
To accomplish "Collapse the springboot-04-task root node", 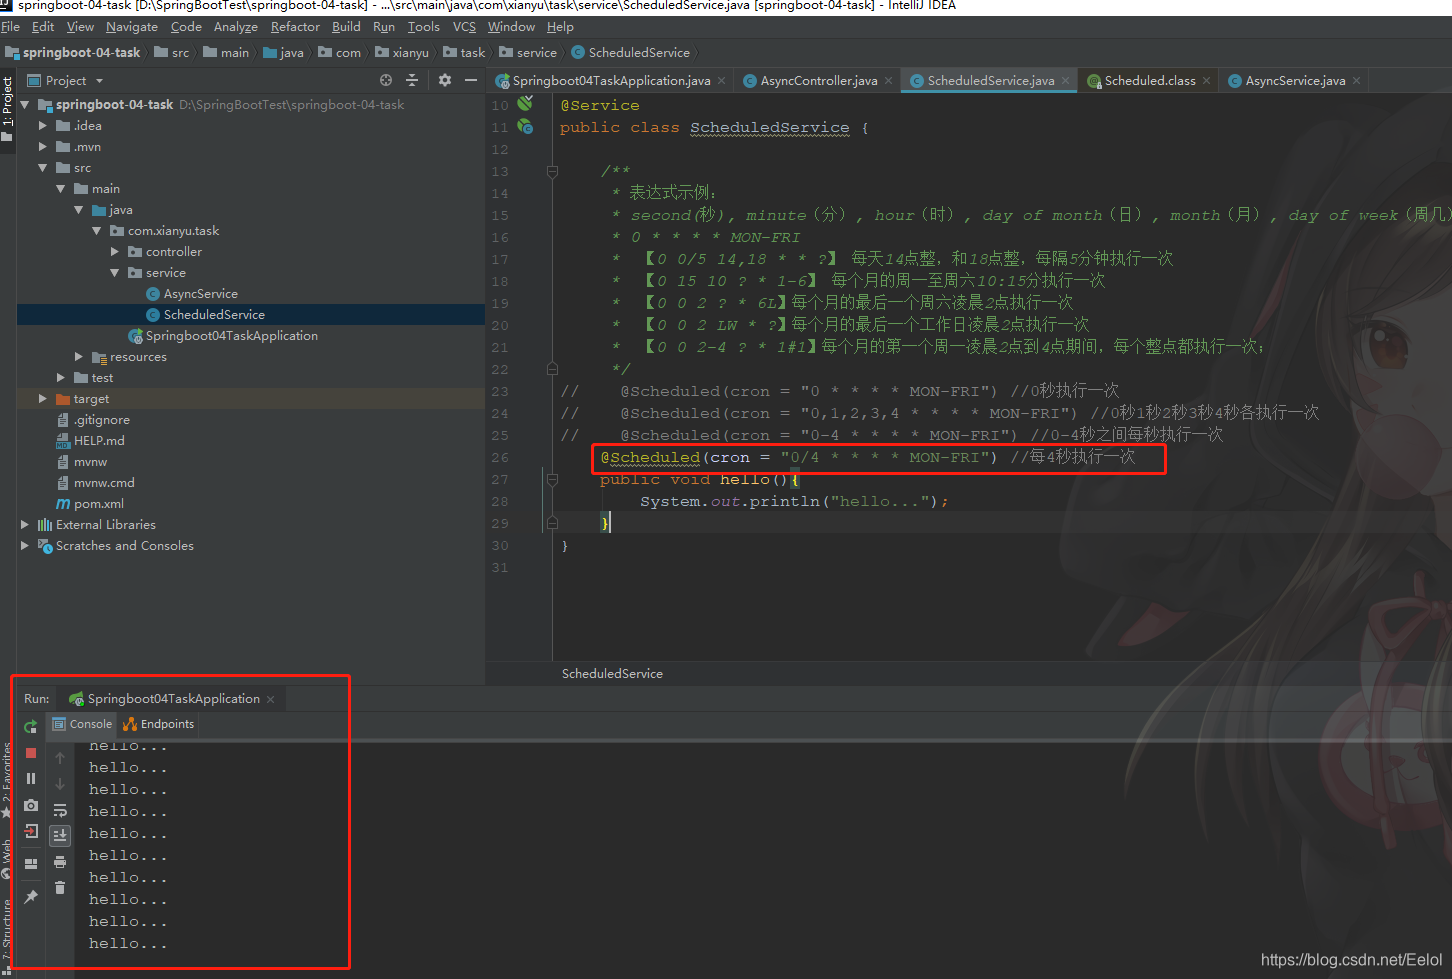I will click(25, 104).
